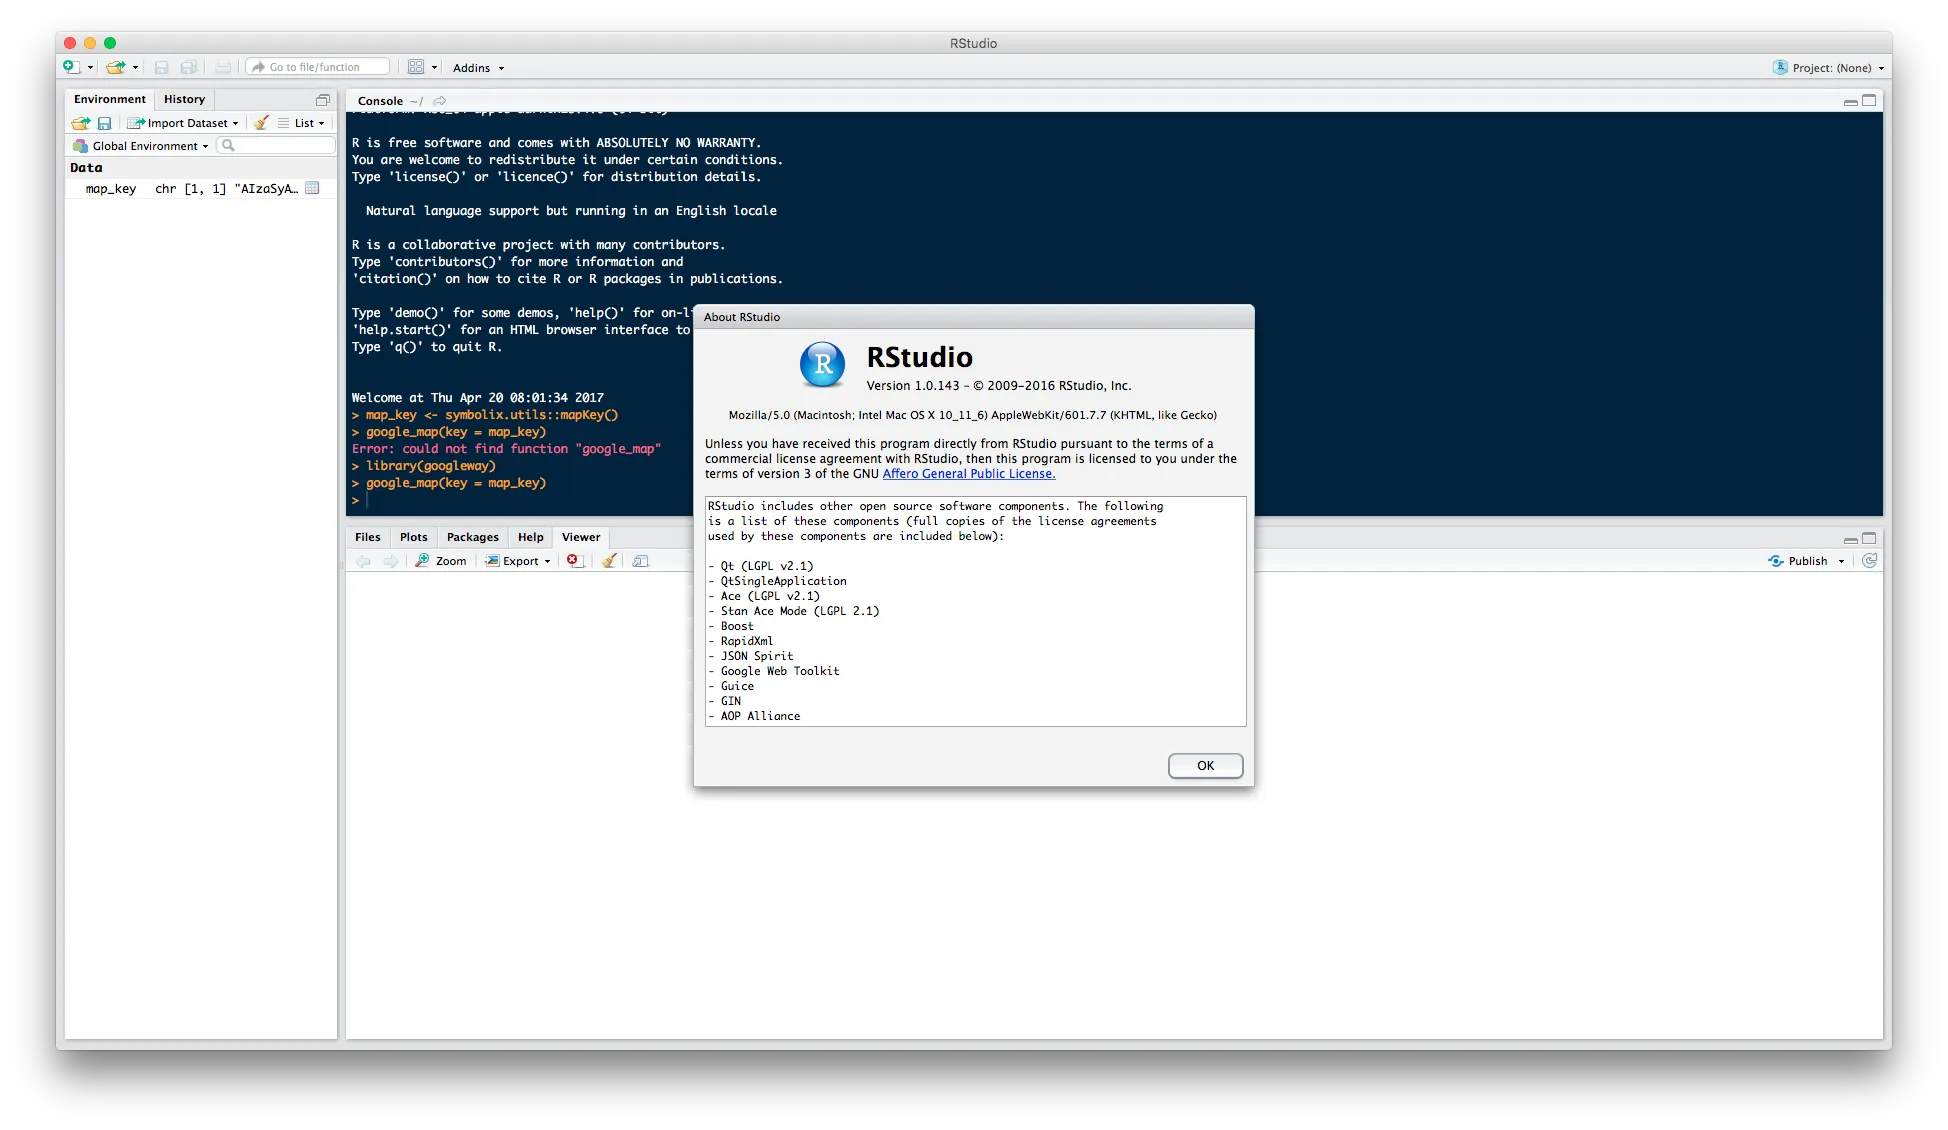The image size is (1948, 1130).
Task: Click the Go to file/function field
Action: coord(318,67)
